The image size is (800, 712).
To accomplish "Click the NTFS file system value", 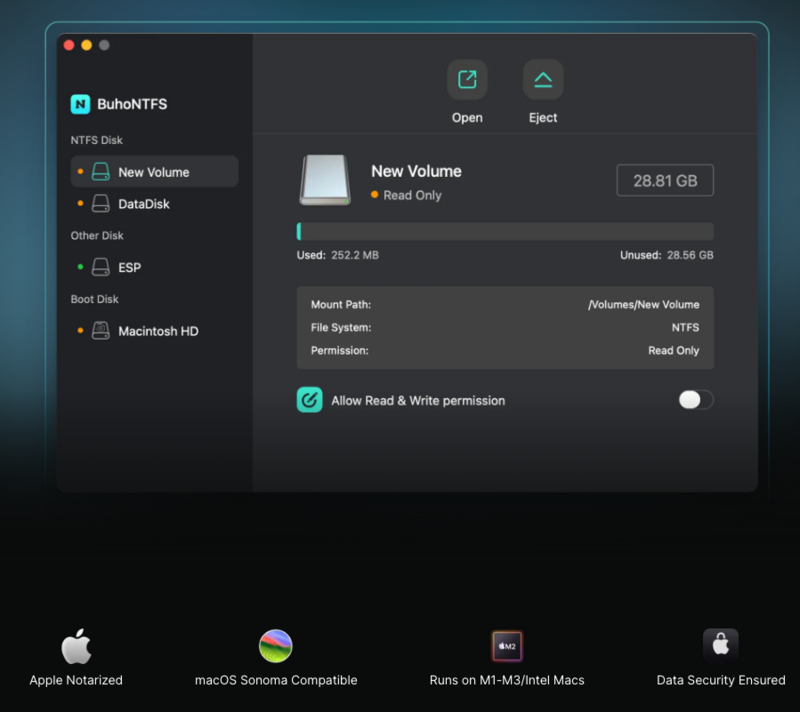I will tap(685, 328).
